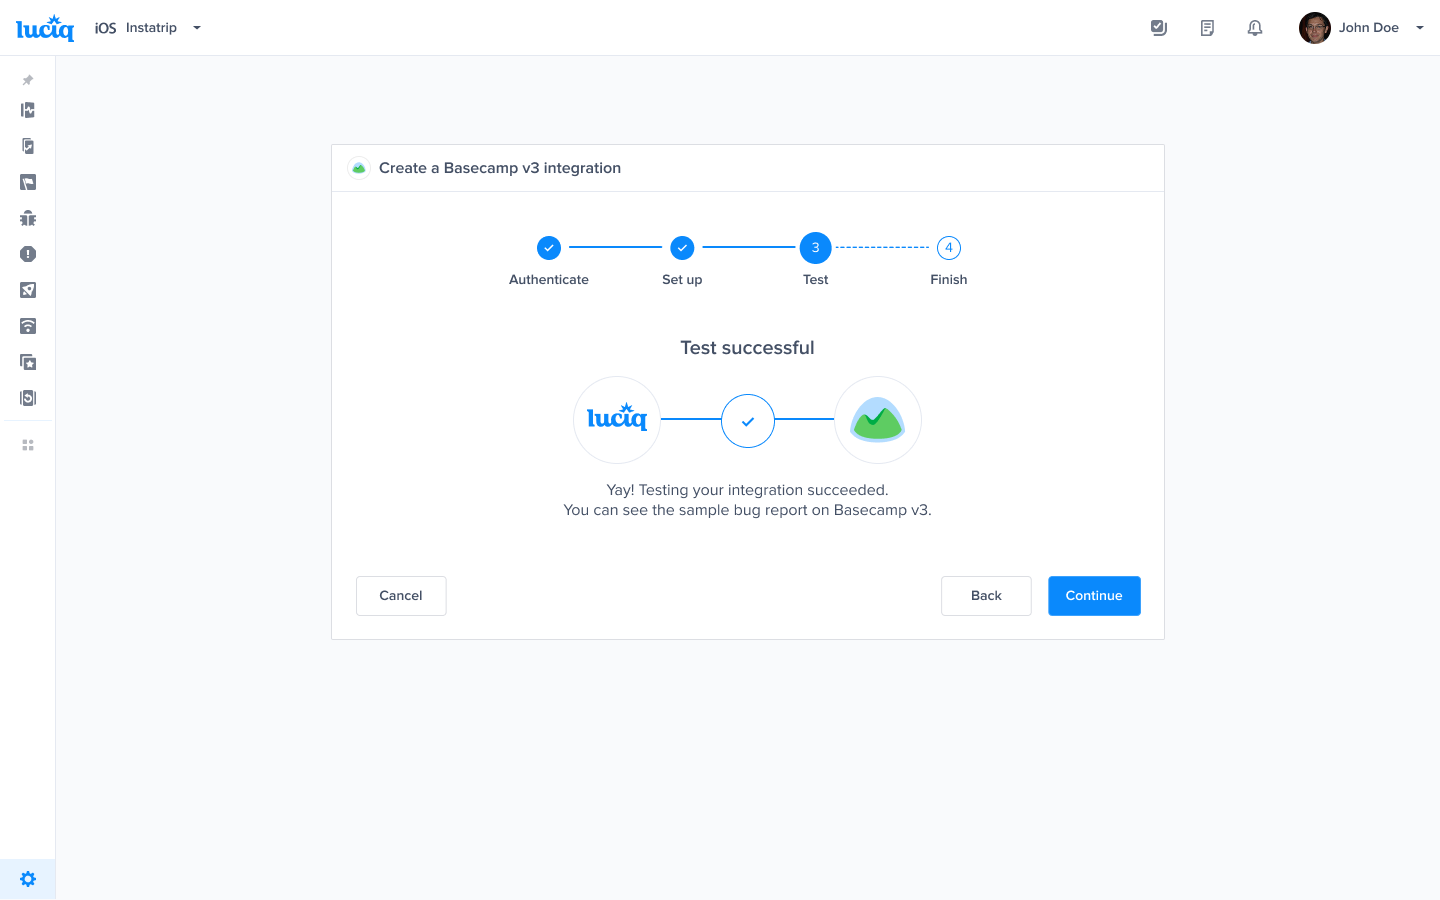Click the Cancel button
The width and height of the screenshot is (1440, 900).
point(401,596)
